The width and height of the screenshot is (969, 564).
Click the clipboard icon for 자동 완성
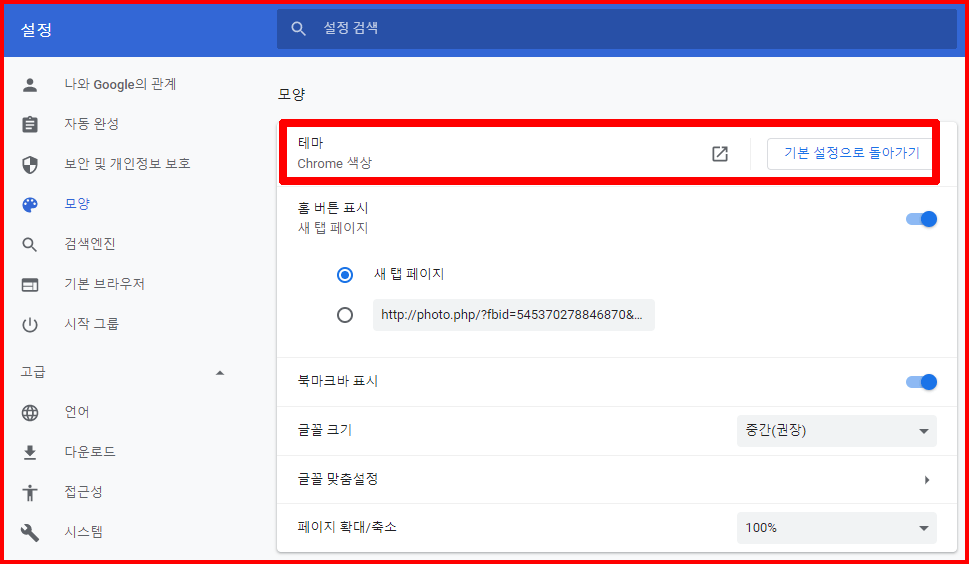(30, 124)
